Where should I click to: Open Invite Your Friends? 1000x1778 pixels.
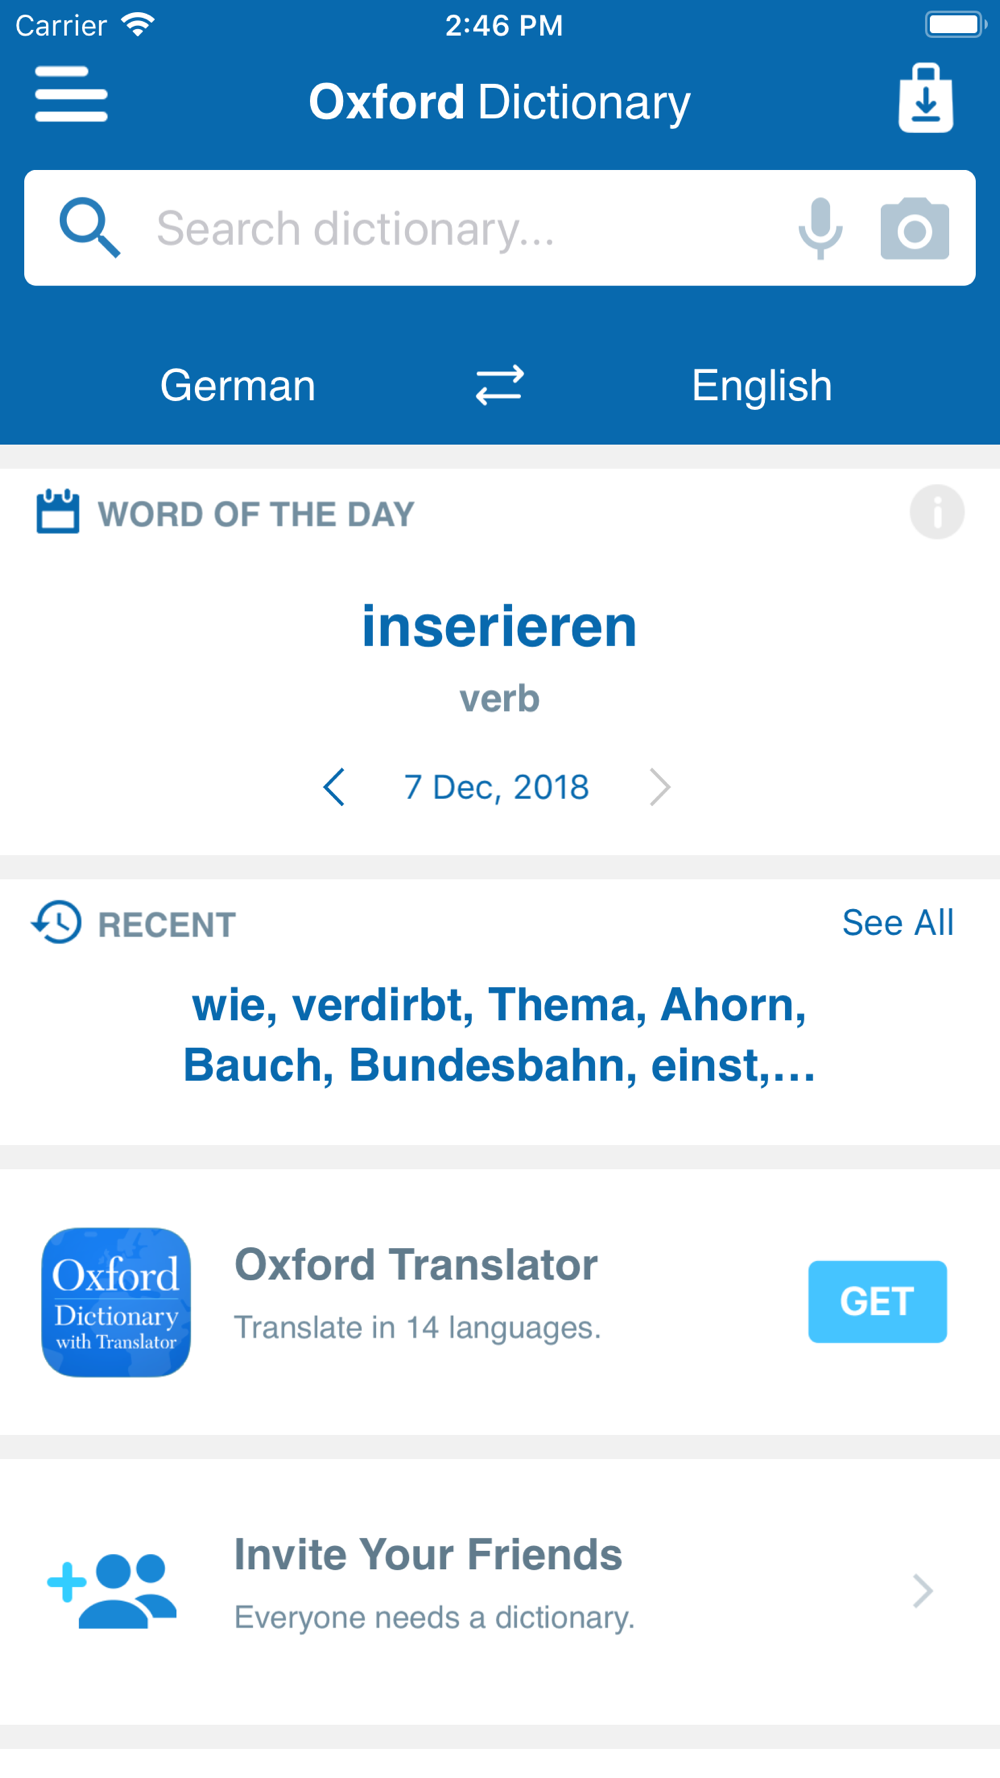tap(500, 1590)
